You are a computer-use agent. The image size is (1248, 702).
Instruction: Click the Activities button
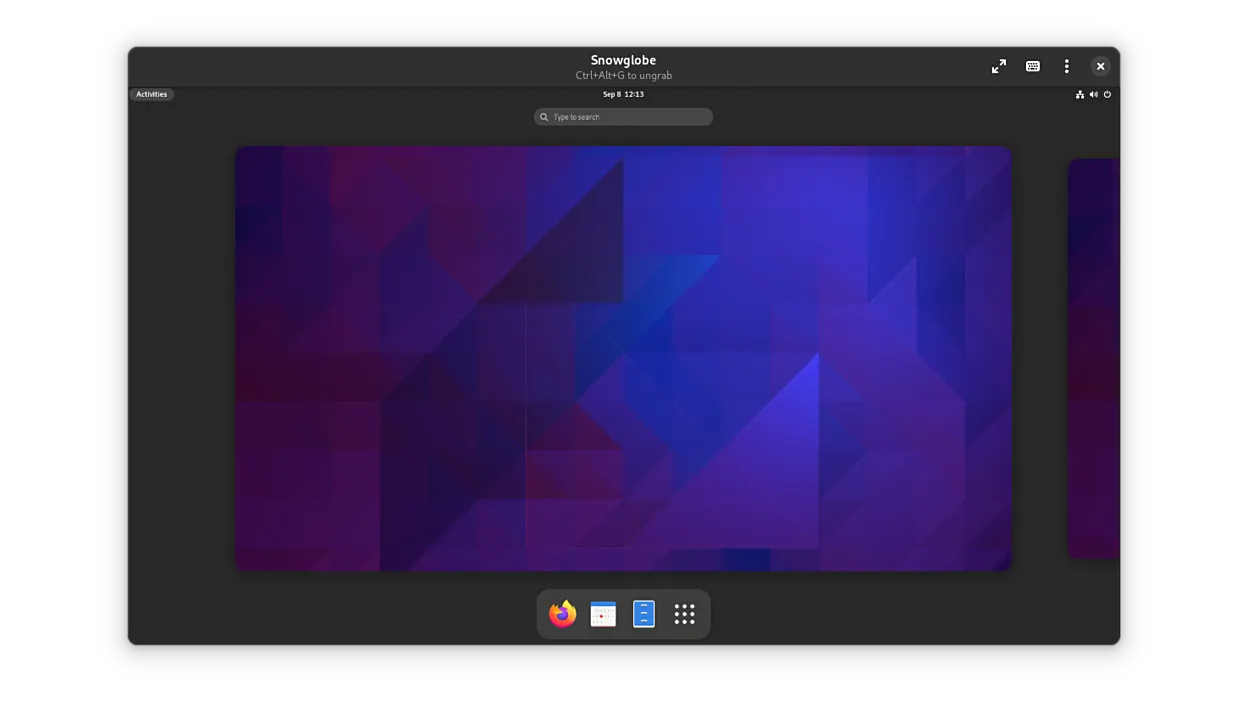(152, 94)
